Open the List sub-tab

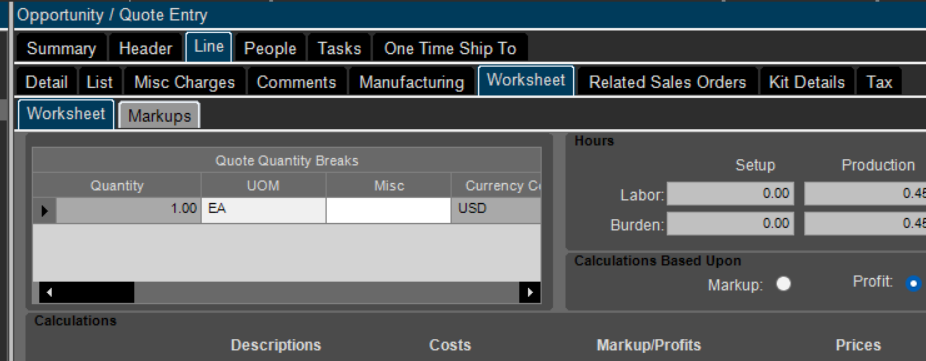click(99, 82)
